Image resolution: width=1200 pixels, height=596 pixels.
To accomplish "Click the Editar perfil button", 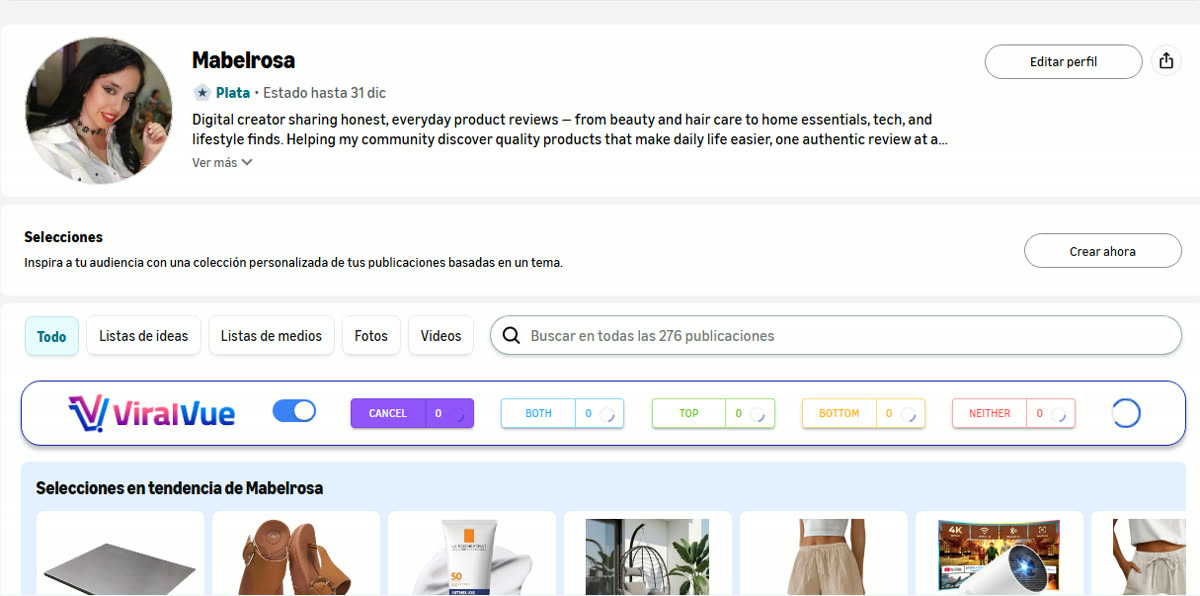I will (x=1063, y=61).
